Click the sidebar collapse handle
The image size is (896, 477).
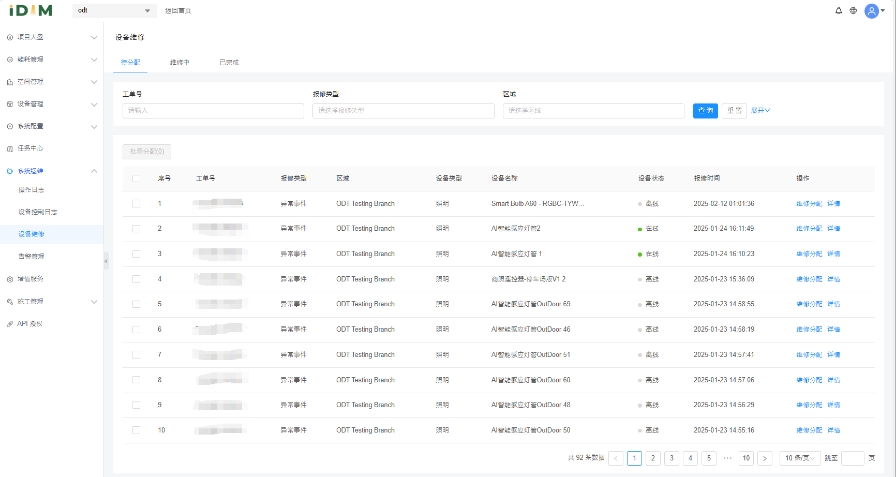(105, 262)
